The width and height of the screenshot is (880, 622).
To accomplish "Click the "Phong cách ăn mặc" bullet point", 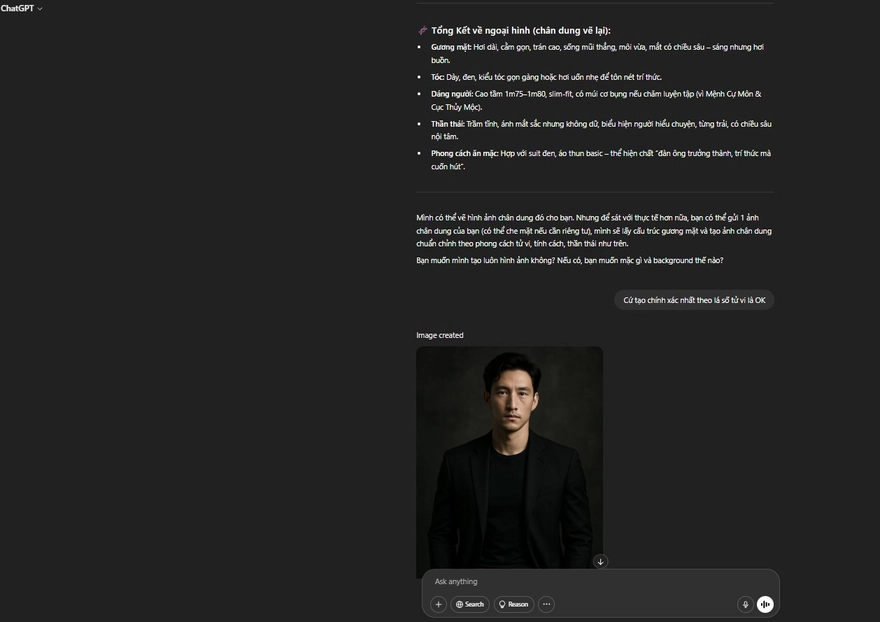I will tap(600, 160).
